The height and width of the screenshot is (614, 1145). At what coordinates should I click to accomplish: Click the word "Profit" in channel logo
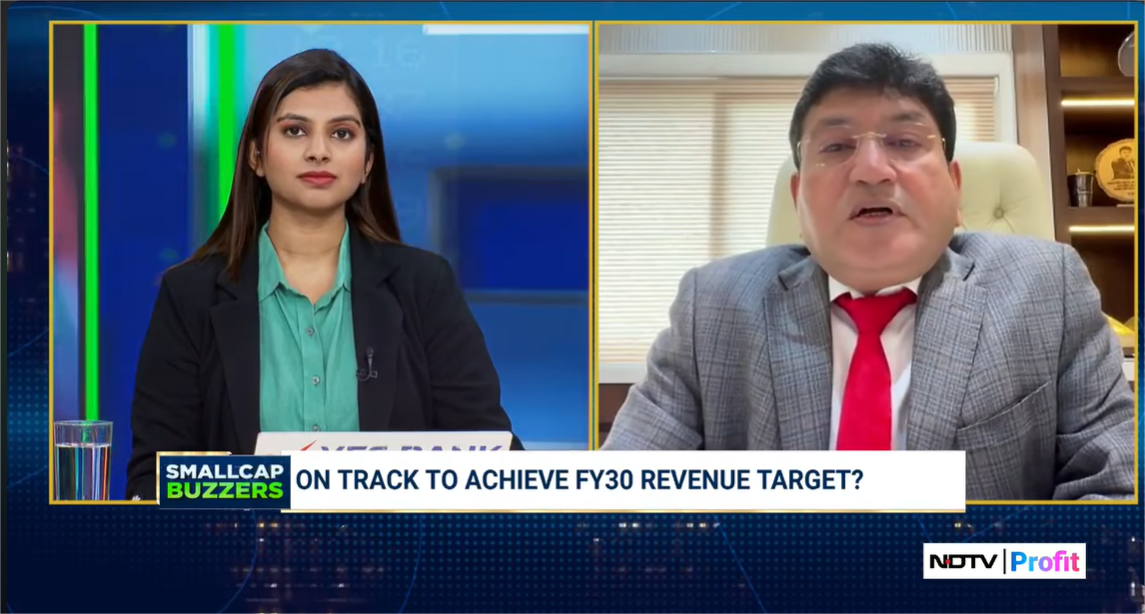click(x=1044, y=561)
